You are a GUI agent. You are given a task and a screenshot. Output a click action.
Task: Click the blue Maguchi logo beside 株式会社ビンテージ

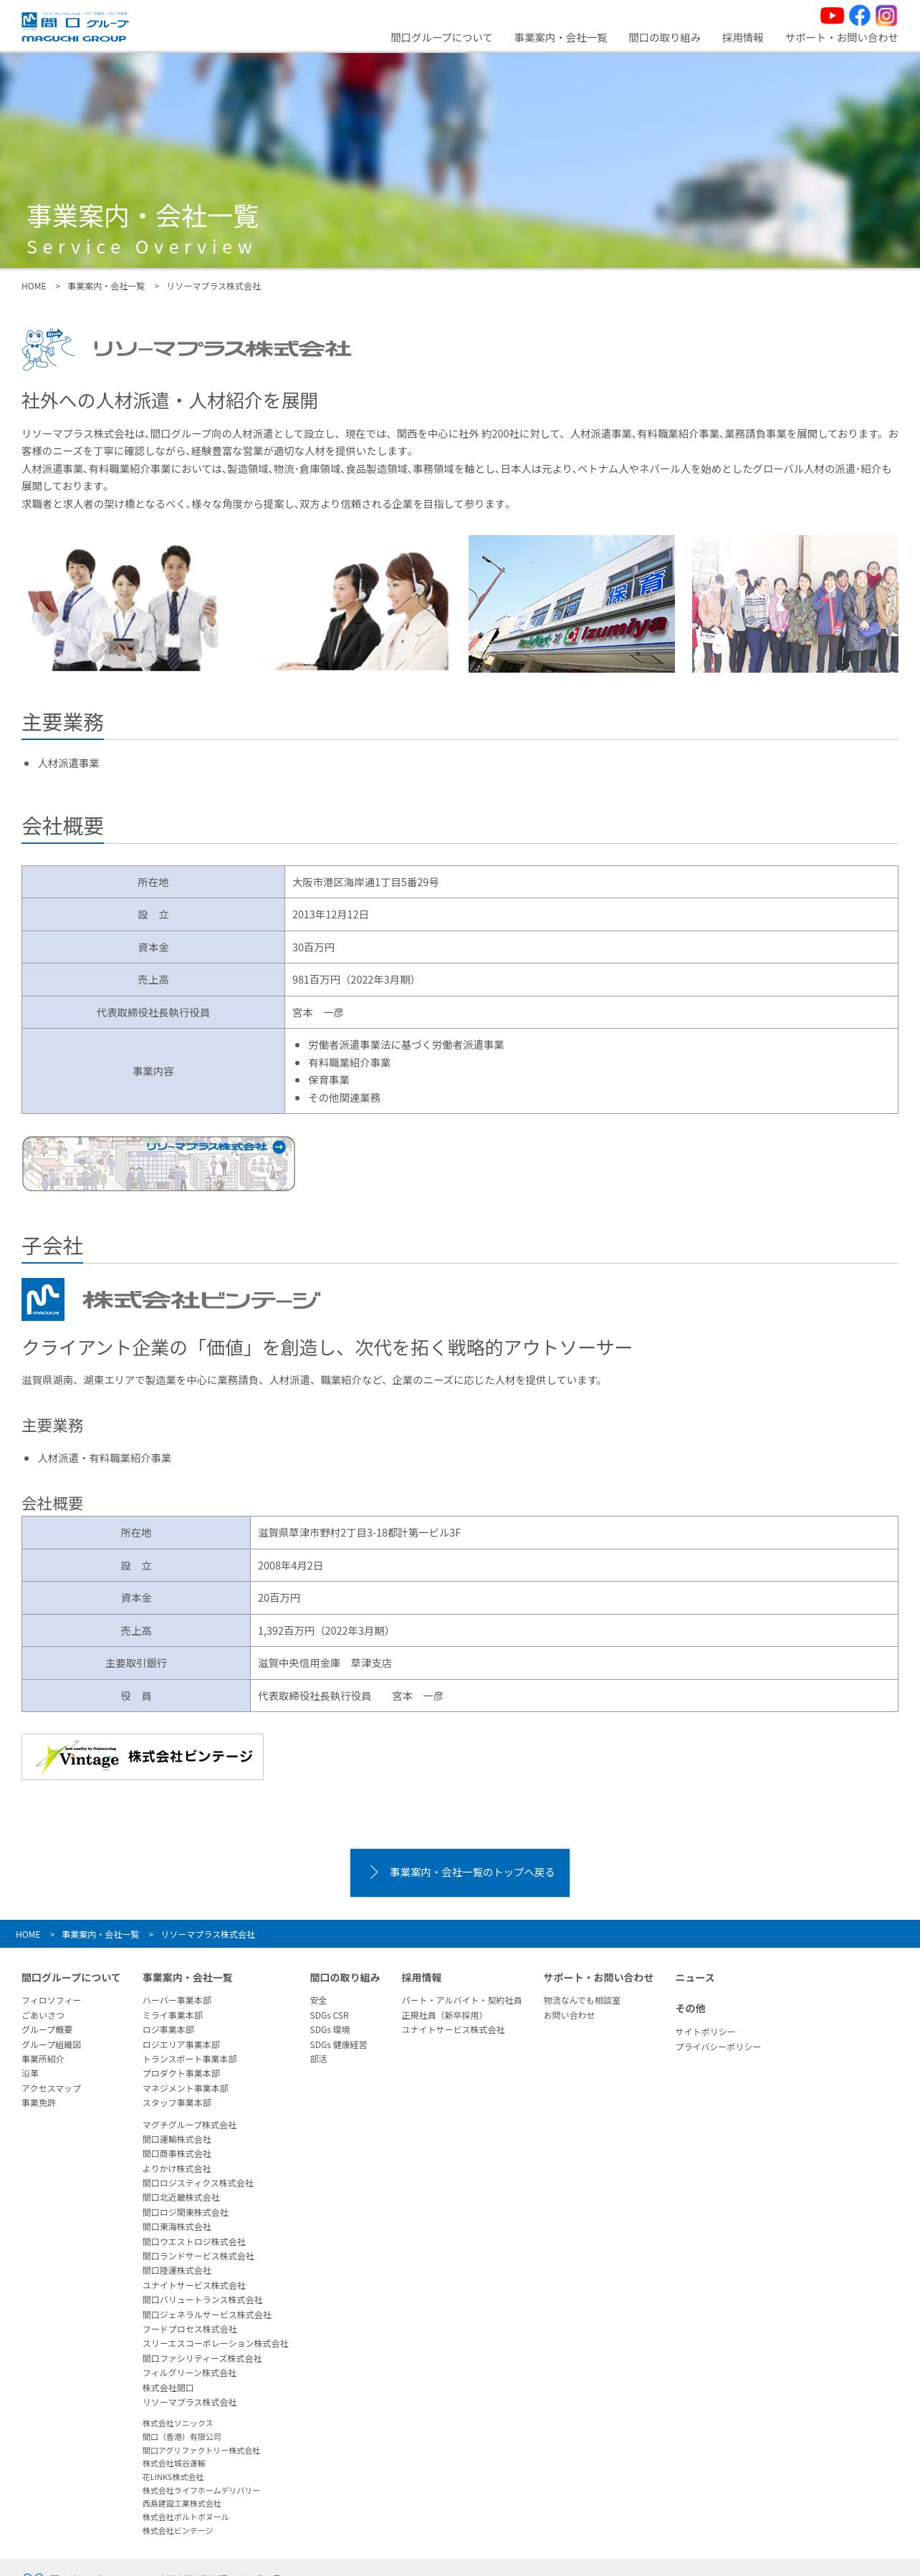pos(43,1299)
